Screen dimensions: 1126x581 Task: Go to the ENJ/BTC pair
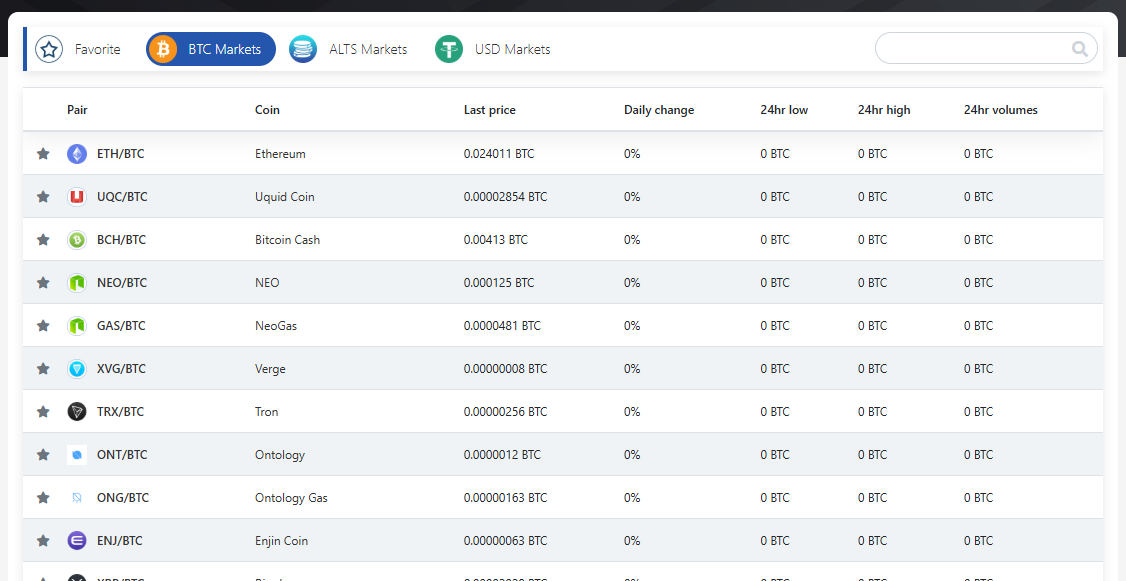120,541
